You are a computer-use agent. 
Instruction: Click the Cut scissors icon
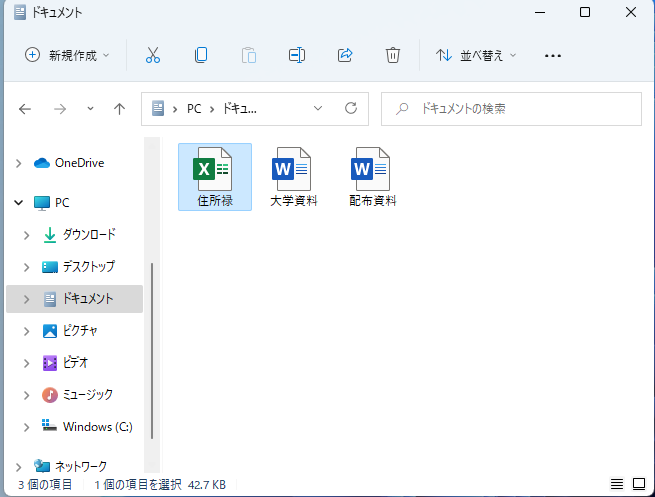pos(153,55)
